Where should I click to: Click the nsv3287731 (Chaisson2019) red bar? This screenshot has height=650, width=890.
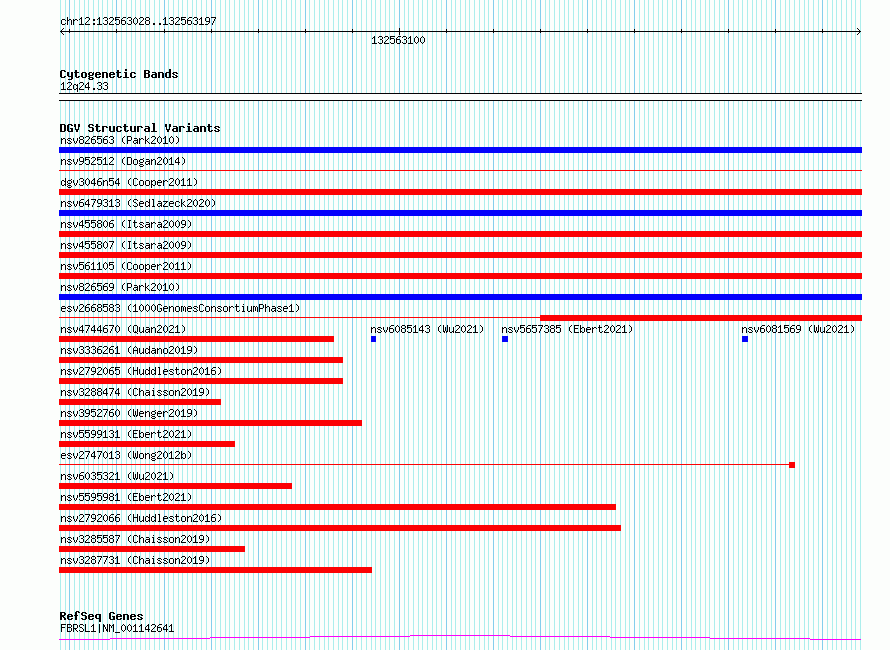[x=215, y=570]
